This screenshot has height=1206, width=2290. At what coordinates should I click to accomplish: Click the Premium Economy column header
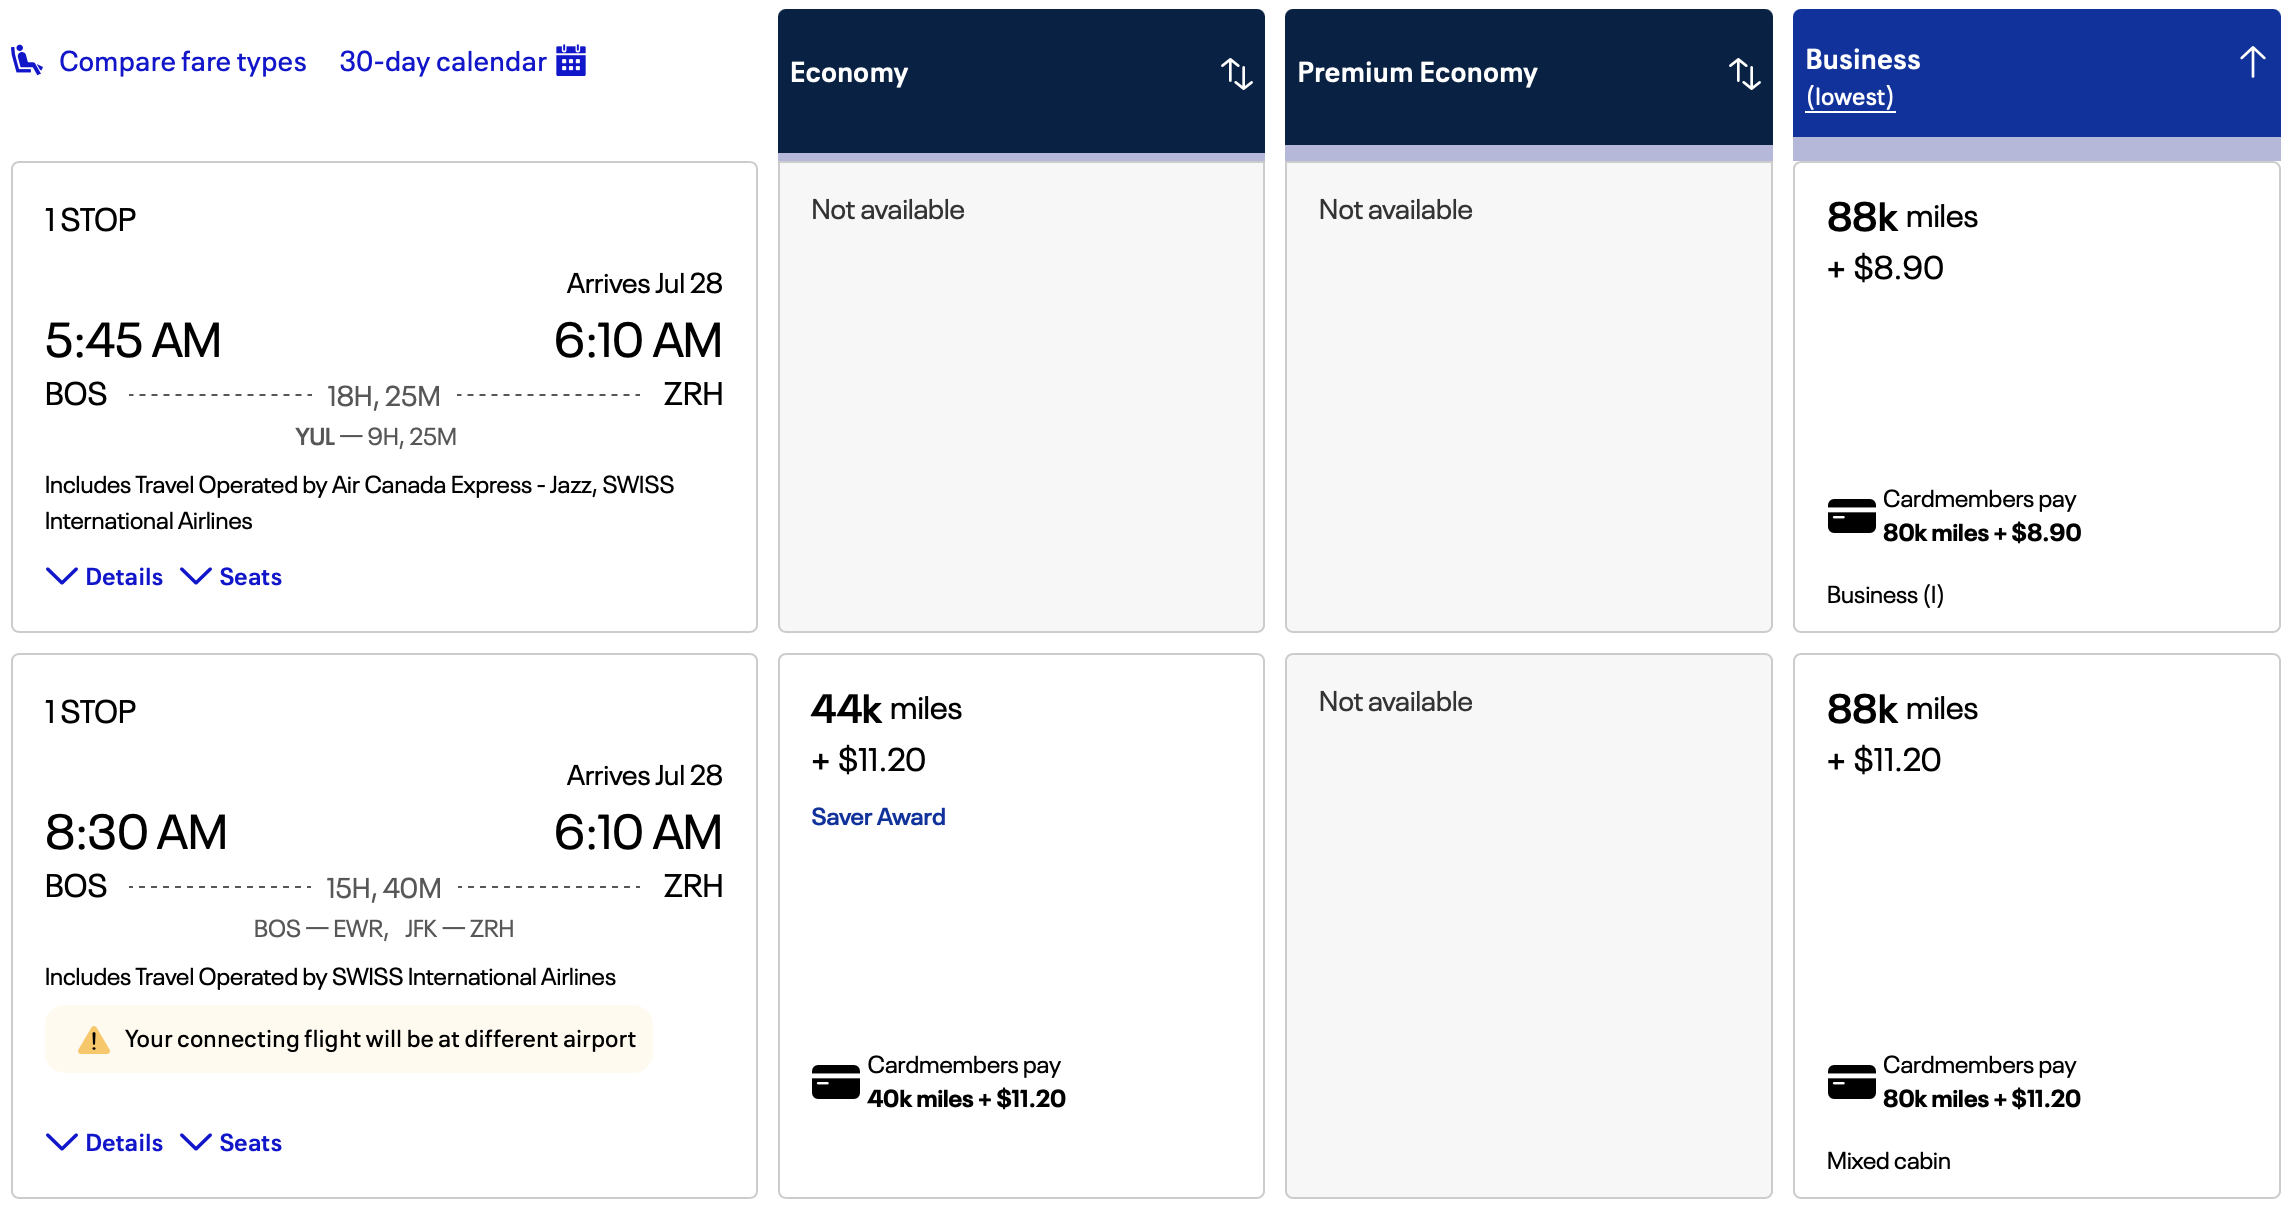(1417, 72)
